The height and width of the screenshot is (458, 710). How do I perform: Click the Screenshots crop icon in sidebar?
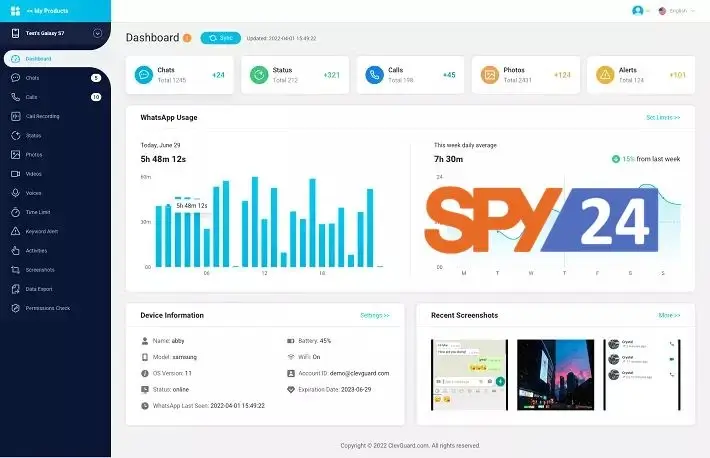click(15, 270)
